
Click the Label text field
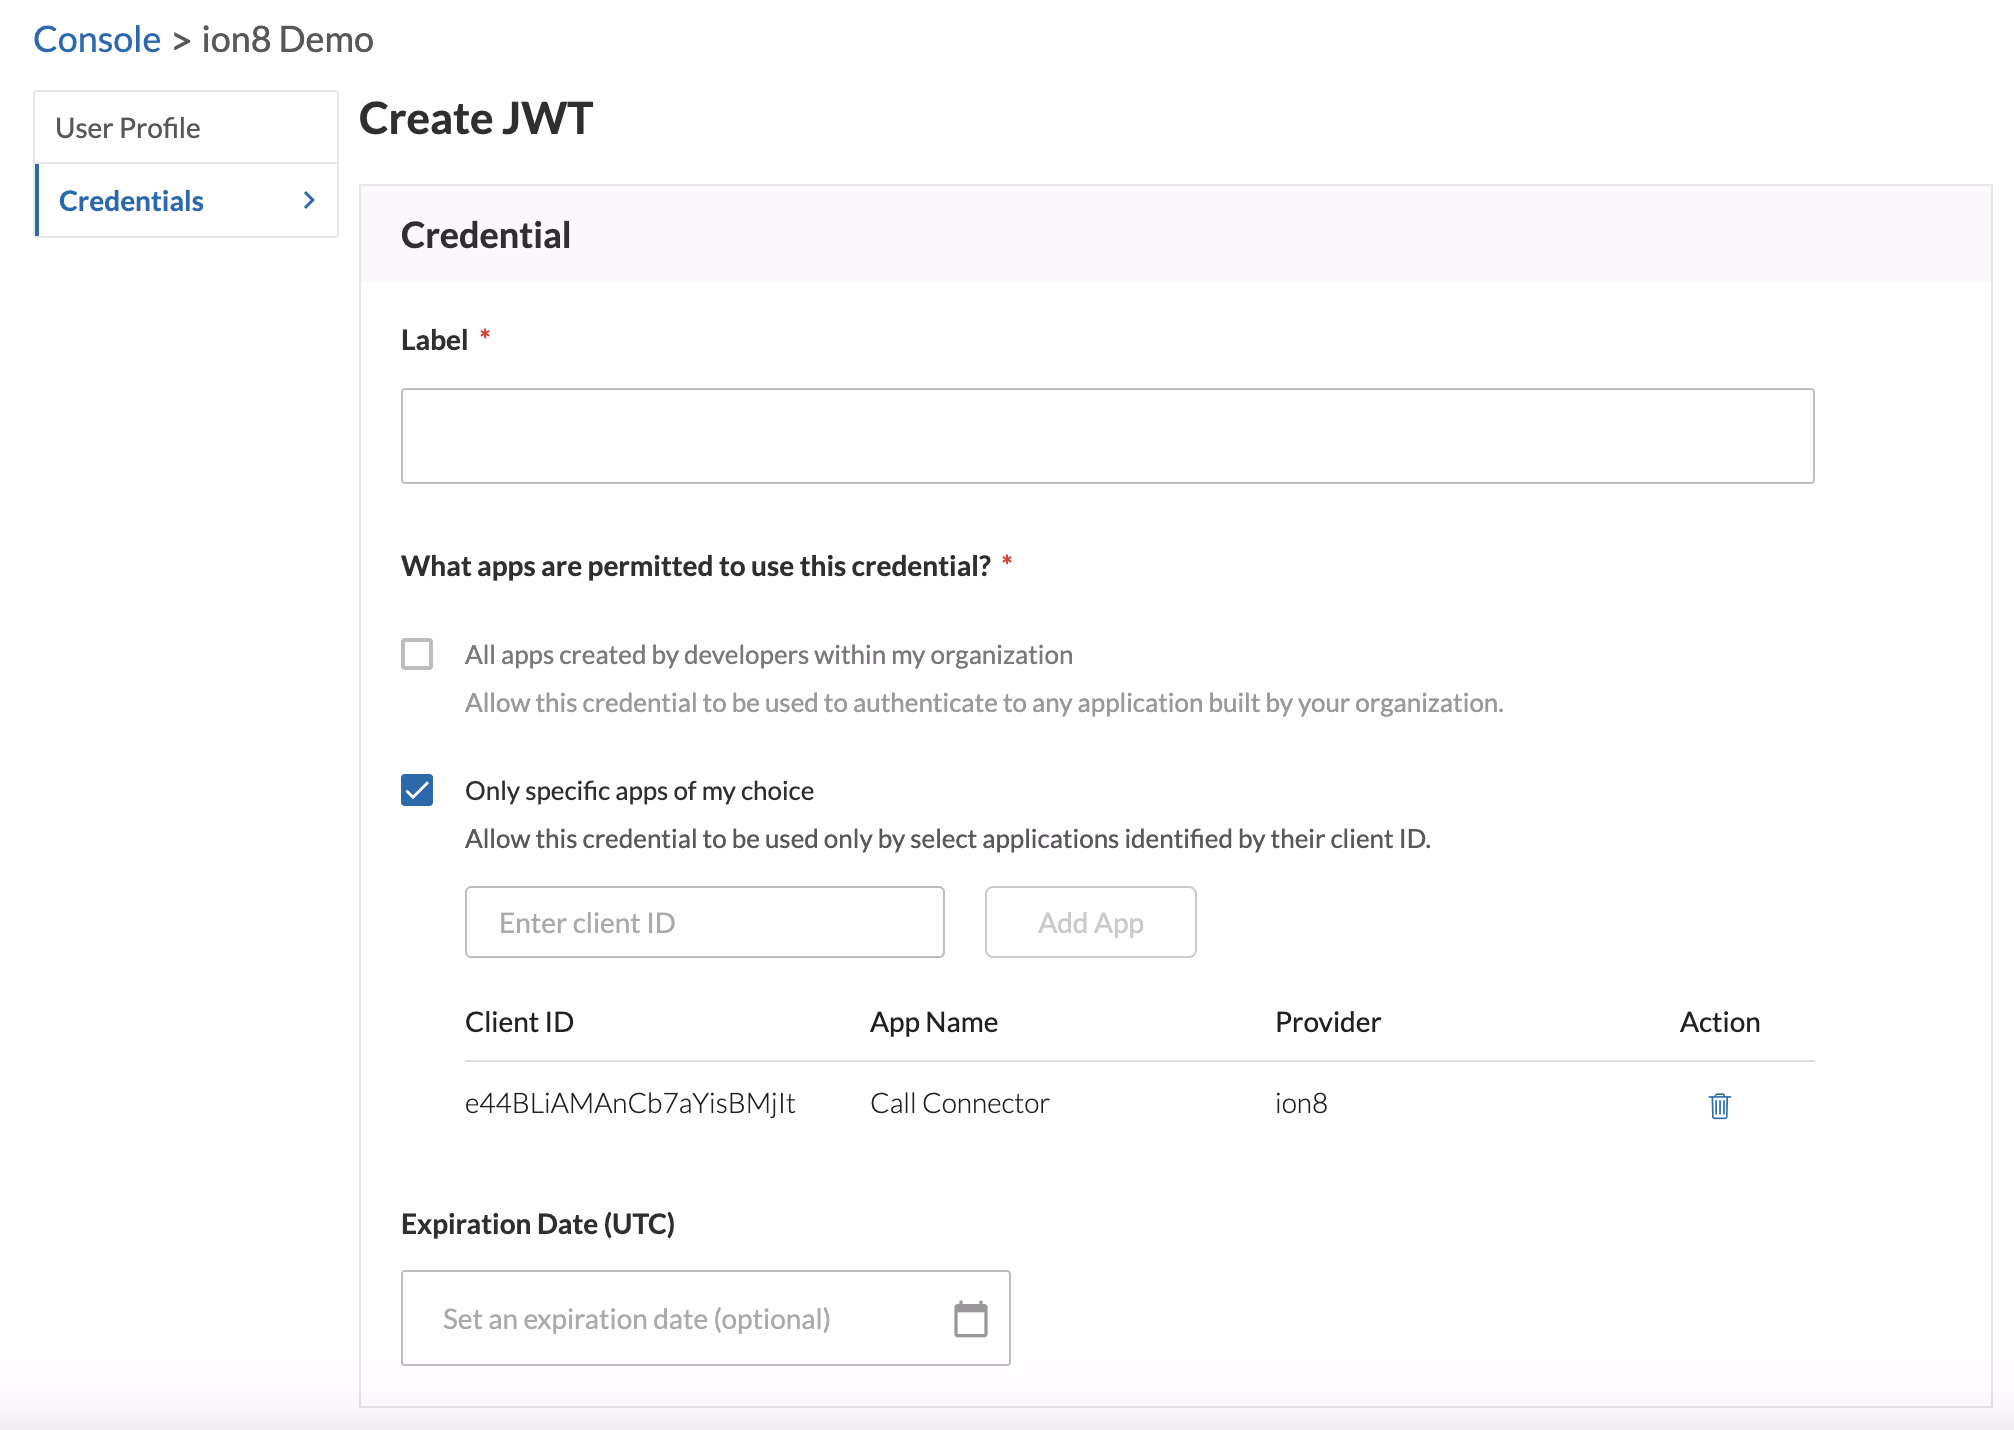tap(1106, 436)
